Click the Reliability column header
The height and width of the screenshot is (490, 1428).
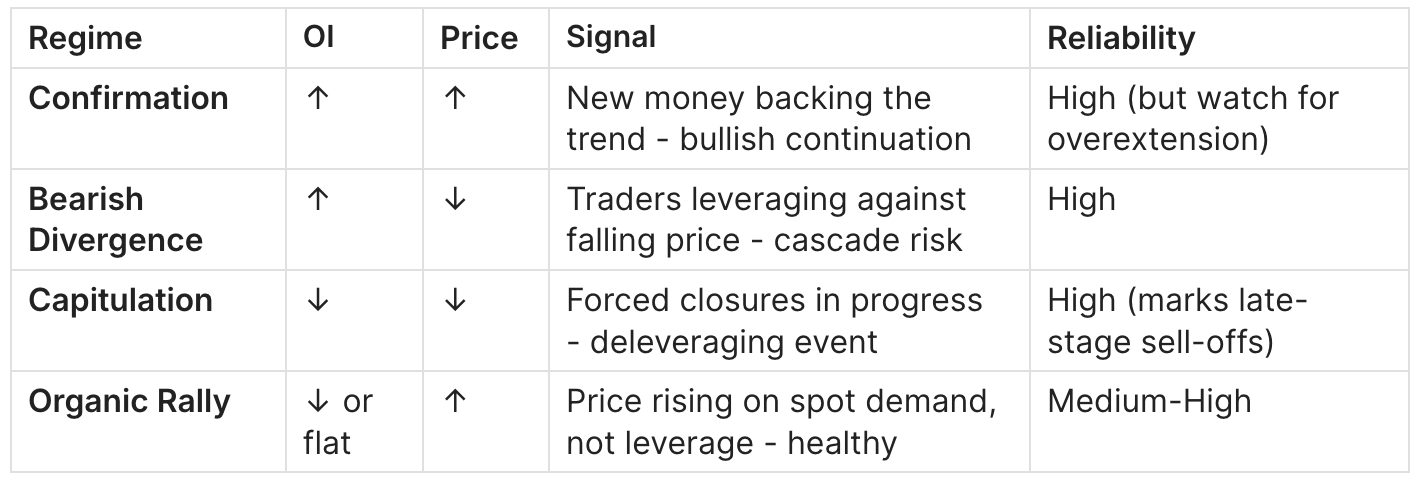coord(1120,38)
